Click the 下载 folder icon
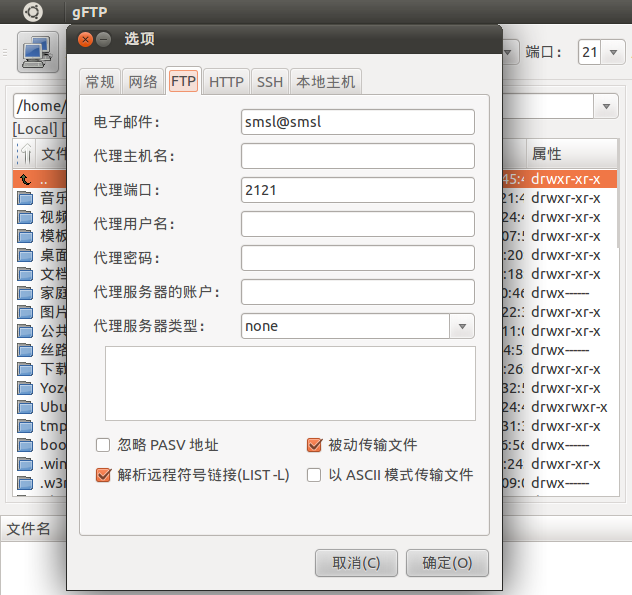 coord(25,369)
